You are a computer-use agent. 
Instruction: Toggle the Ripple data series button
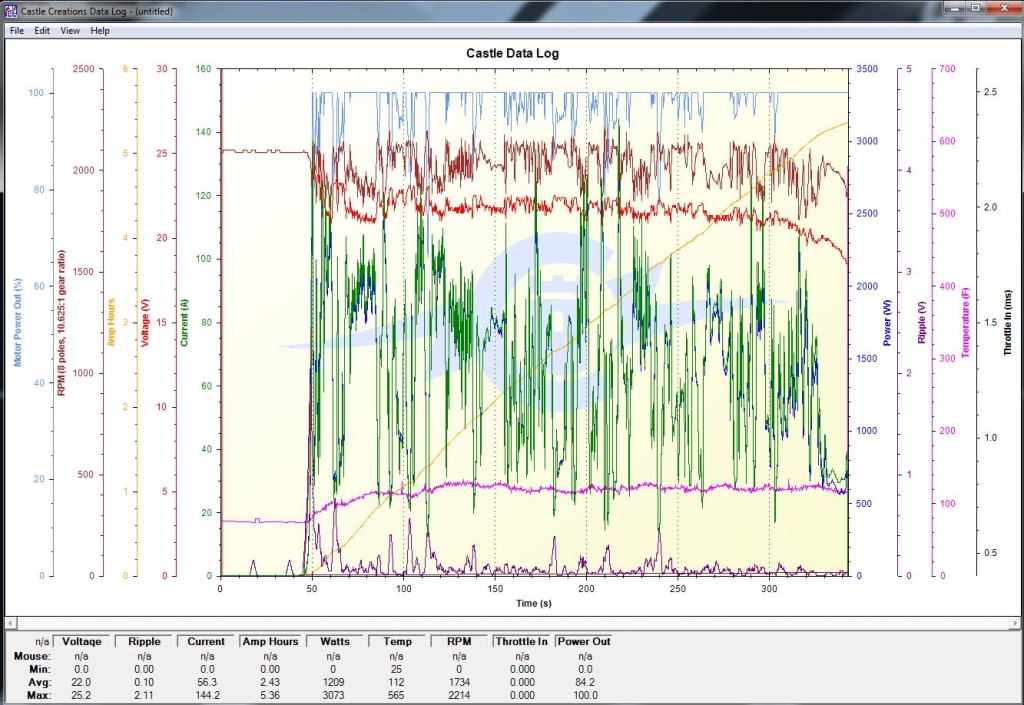click(144, 642)
